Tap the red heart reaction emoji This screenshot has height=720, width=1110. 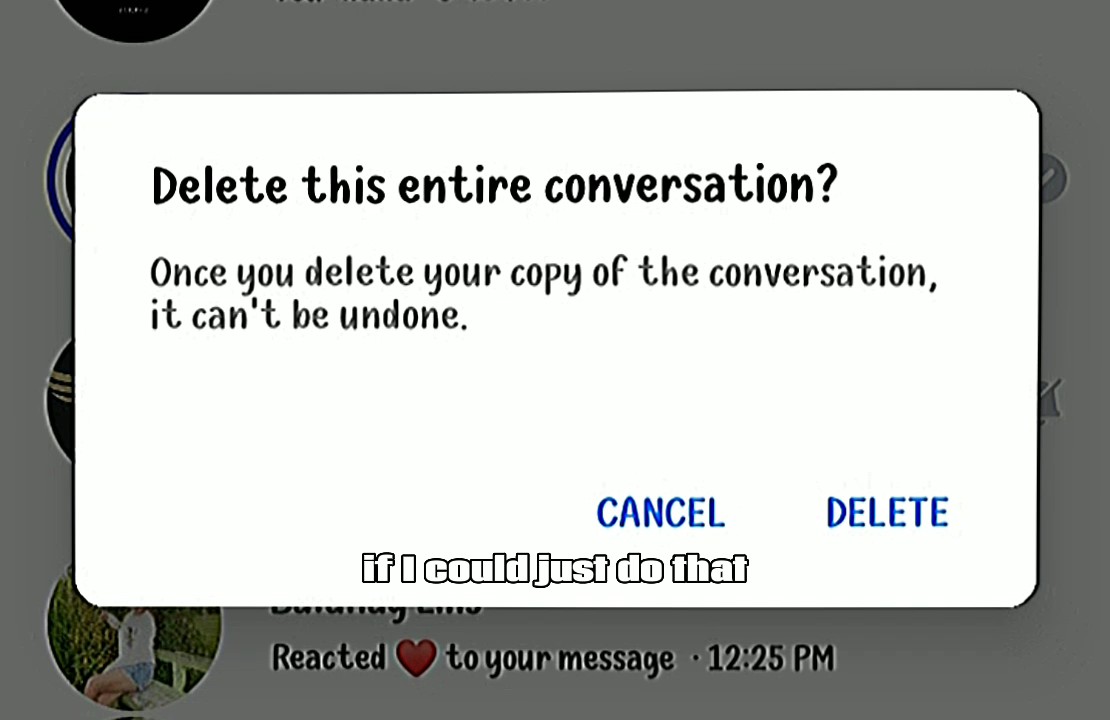click(416, 658)
